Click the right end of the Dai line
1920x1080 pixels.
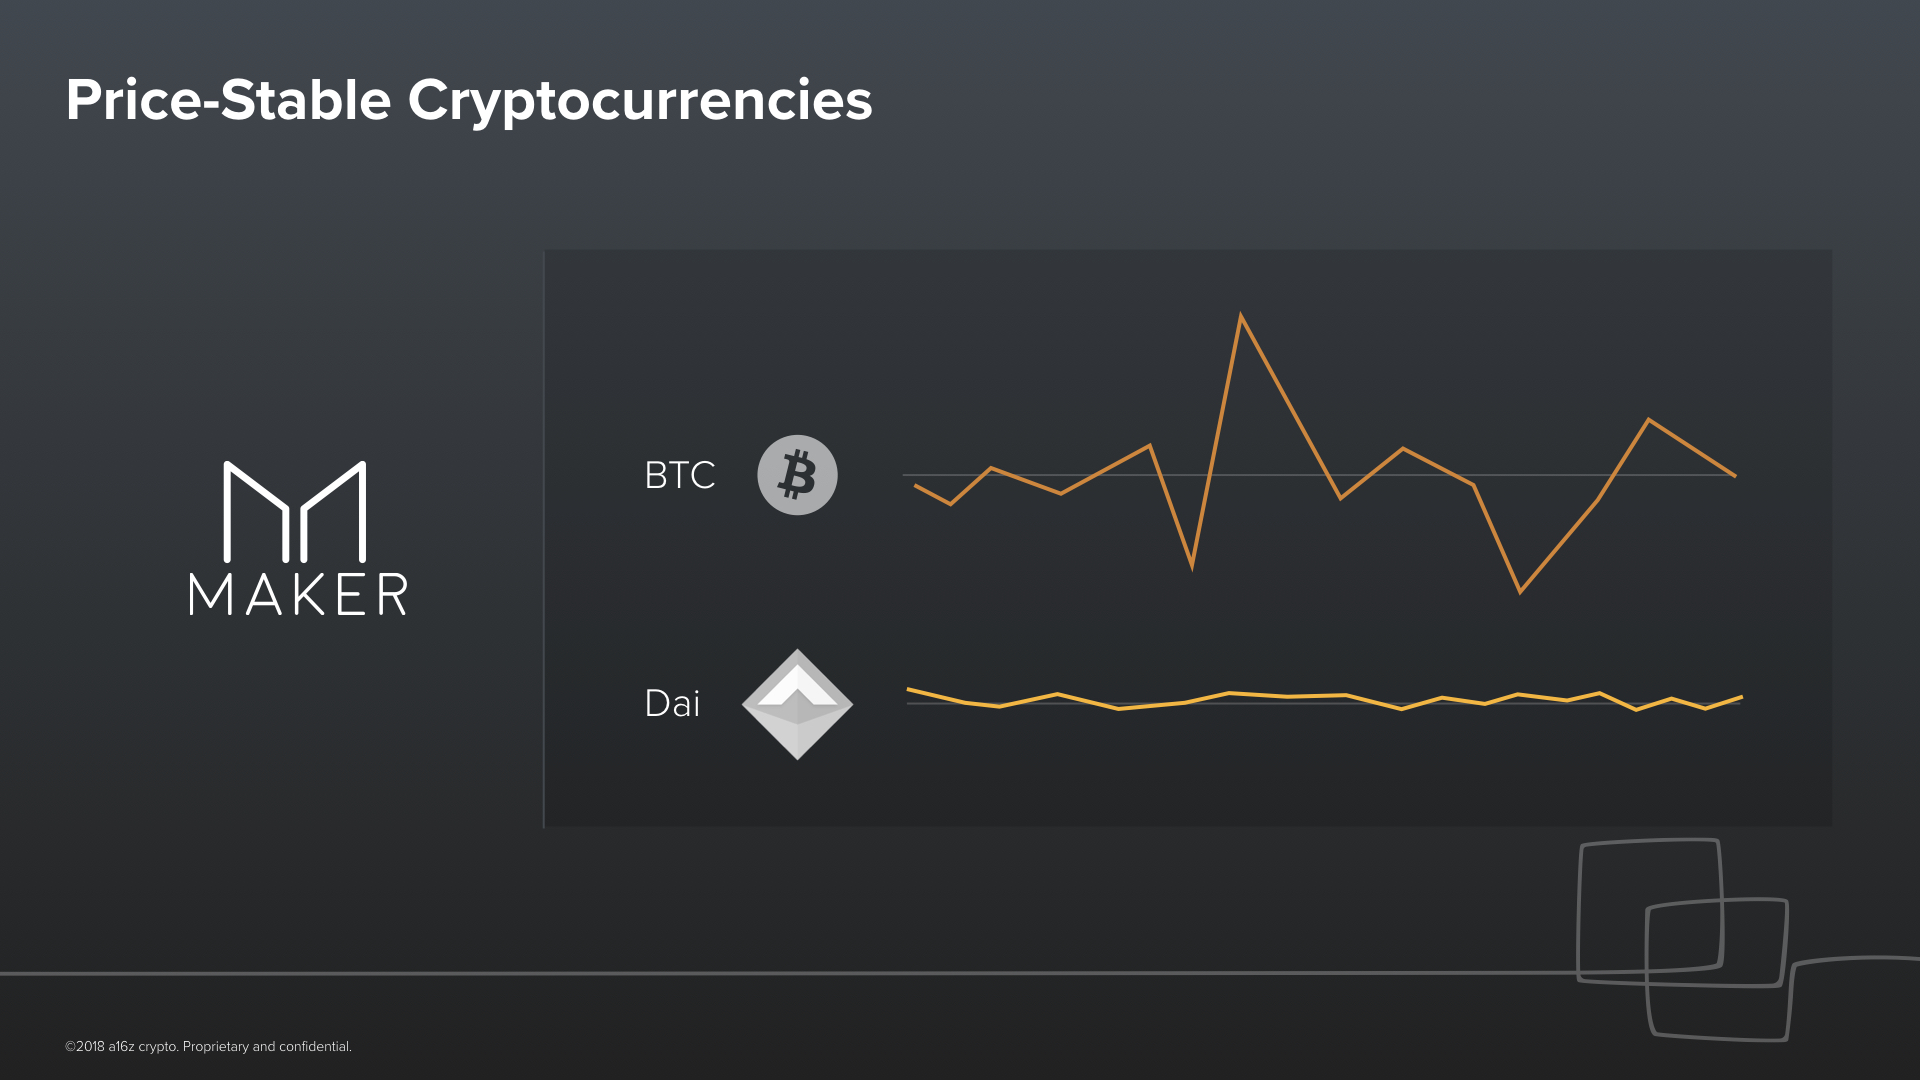[x=1742, y=697]
